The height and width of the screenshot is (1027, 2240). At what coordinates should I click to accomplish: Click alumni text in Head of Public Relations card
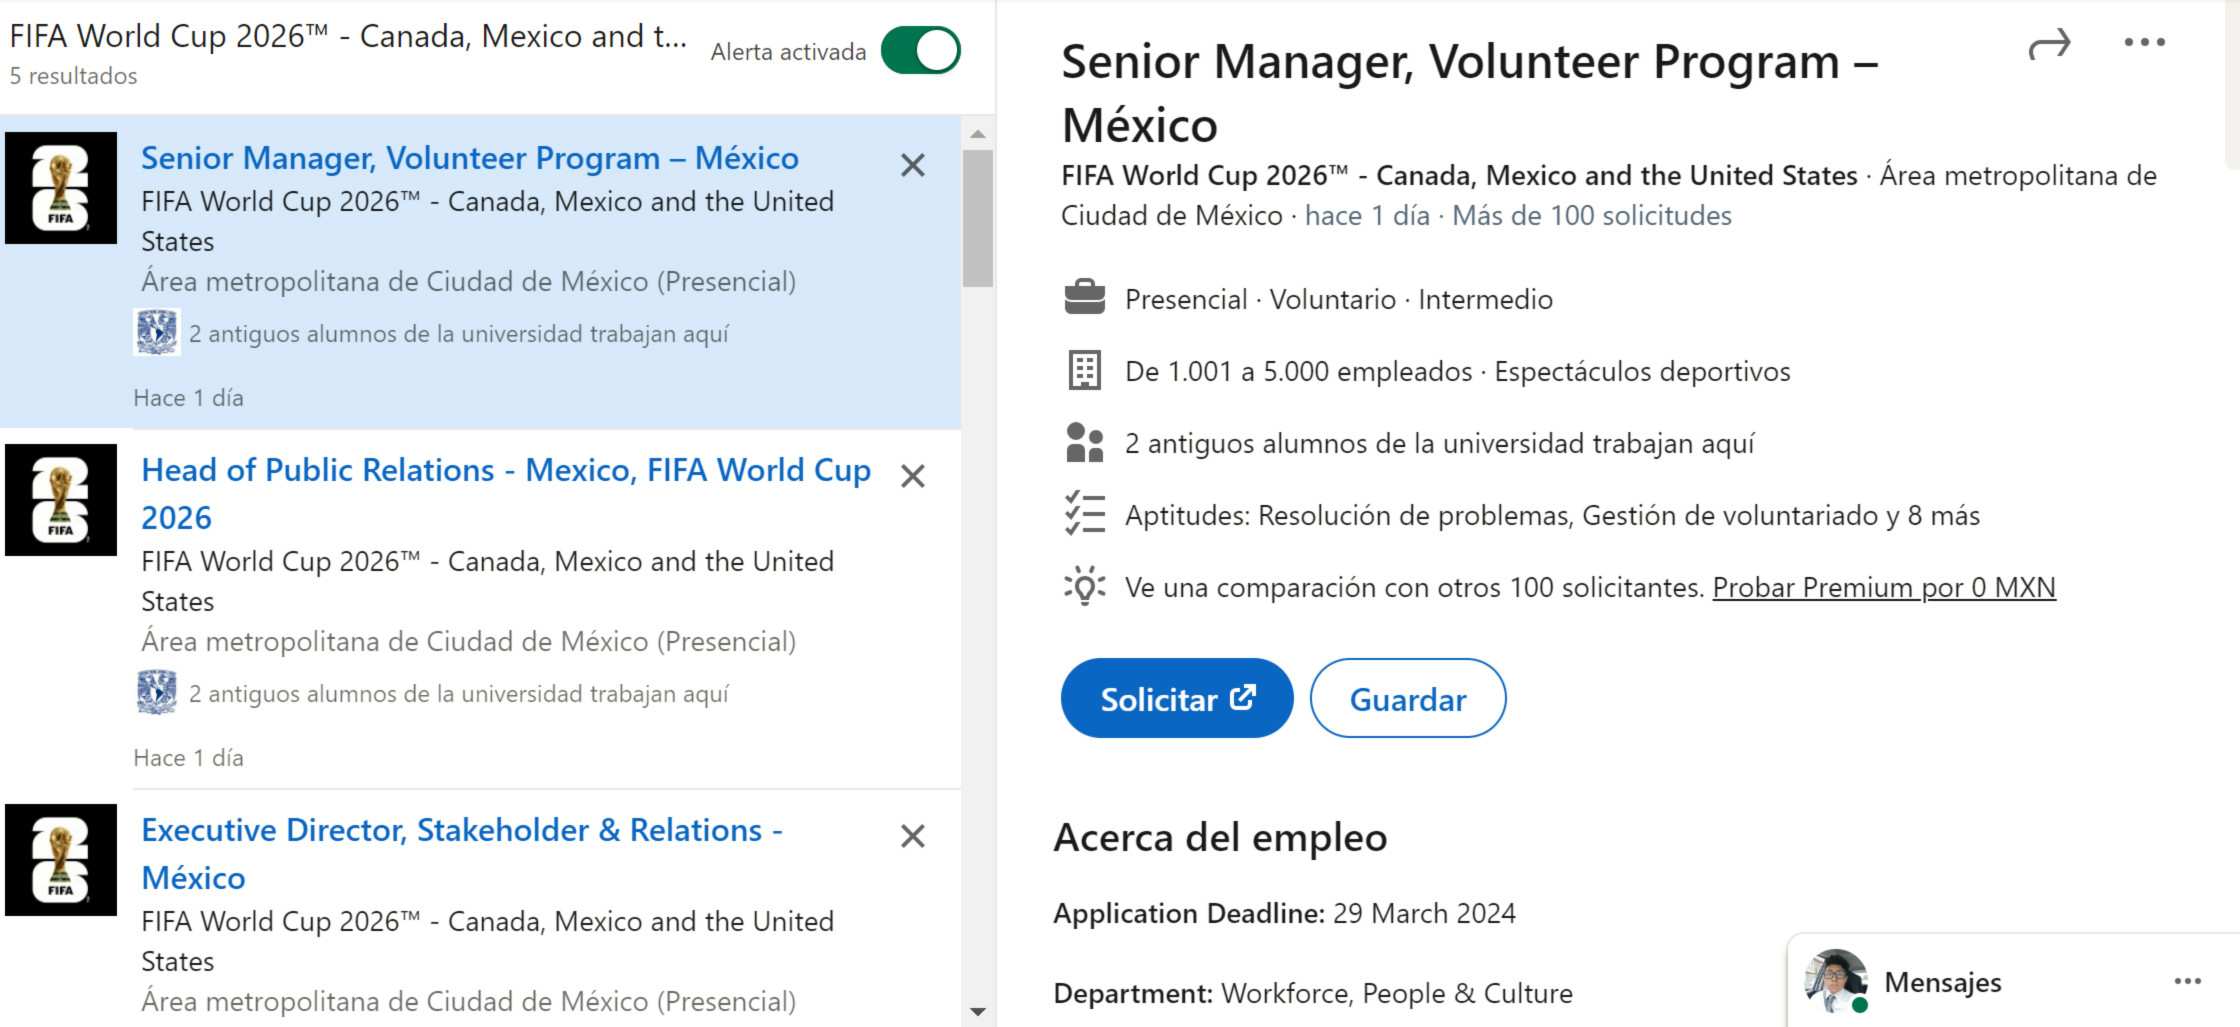459,694
